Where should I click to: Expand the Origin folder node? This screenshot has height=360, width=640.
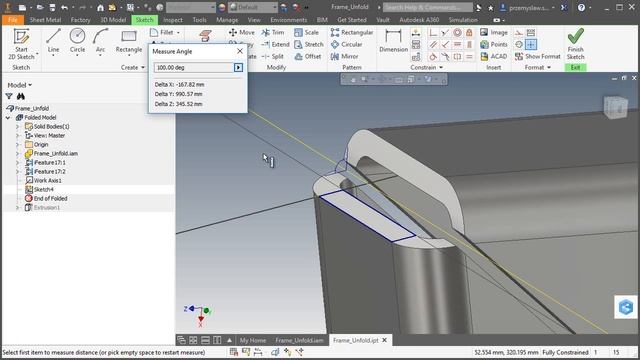click(x=17, y=144)
